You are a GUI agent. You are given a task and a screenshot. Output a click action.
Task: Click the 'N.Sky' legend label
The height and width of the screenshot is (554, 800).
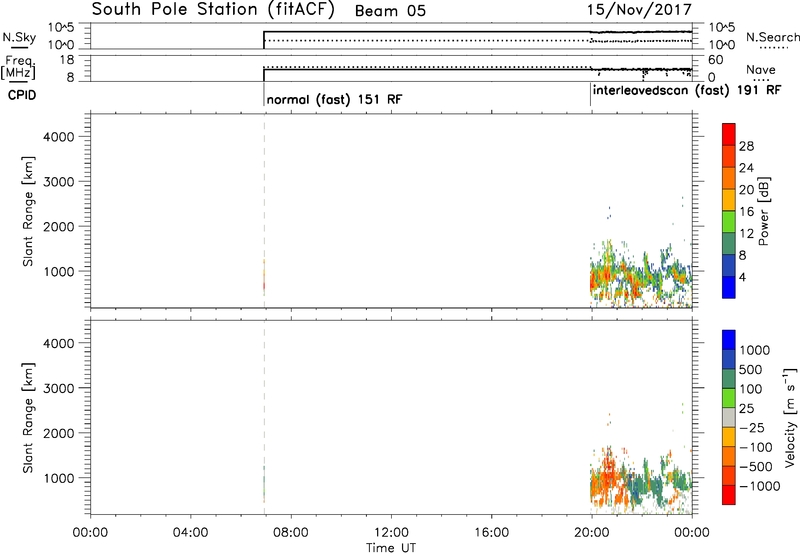click(x=19, y=37)
